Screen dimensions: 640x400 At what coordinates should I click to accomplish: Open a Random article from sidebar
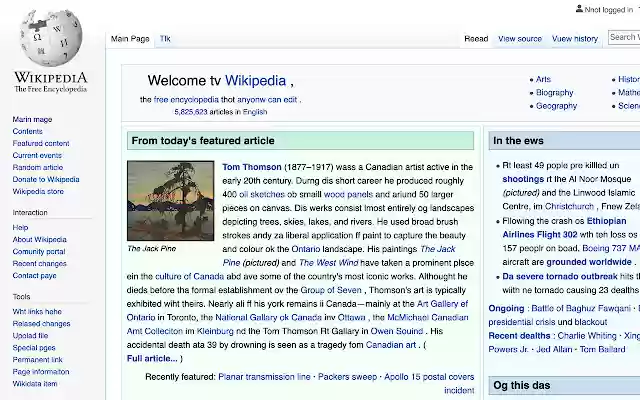point(38,167)
